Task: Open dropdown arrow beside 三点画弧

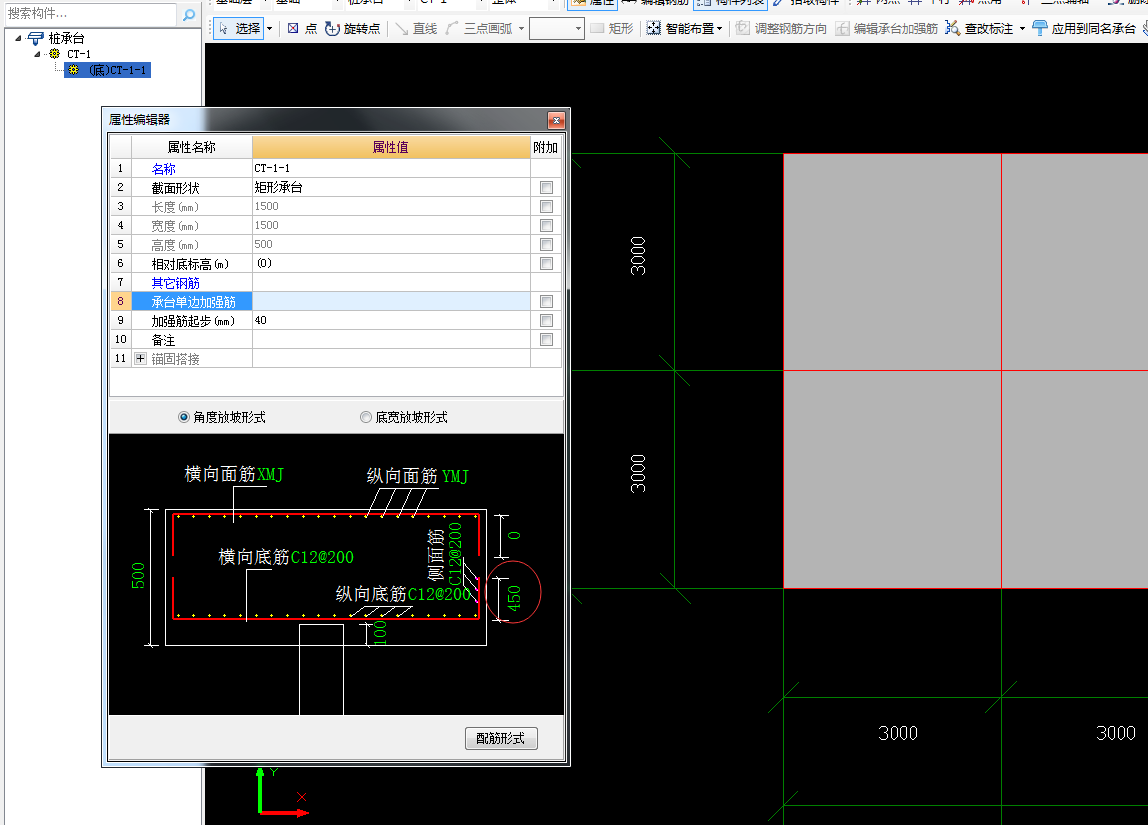Action: [x=521, y=29]
